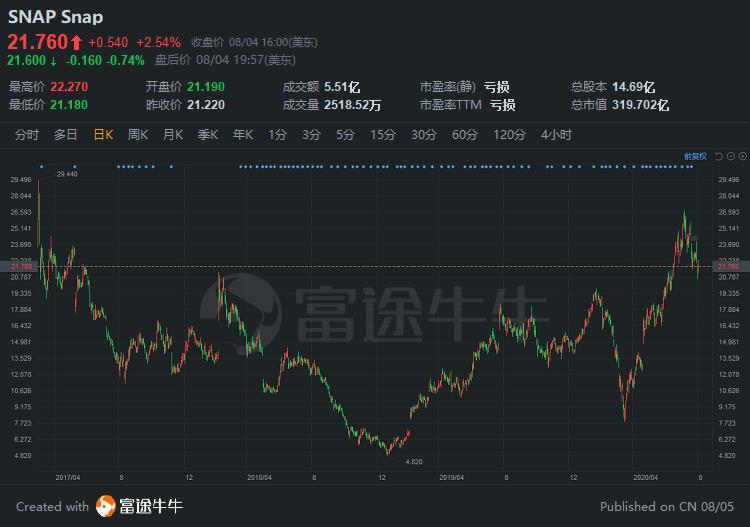
Task: Choose the 4小时 four-hour interval
Action: (556, 135)
